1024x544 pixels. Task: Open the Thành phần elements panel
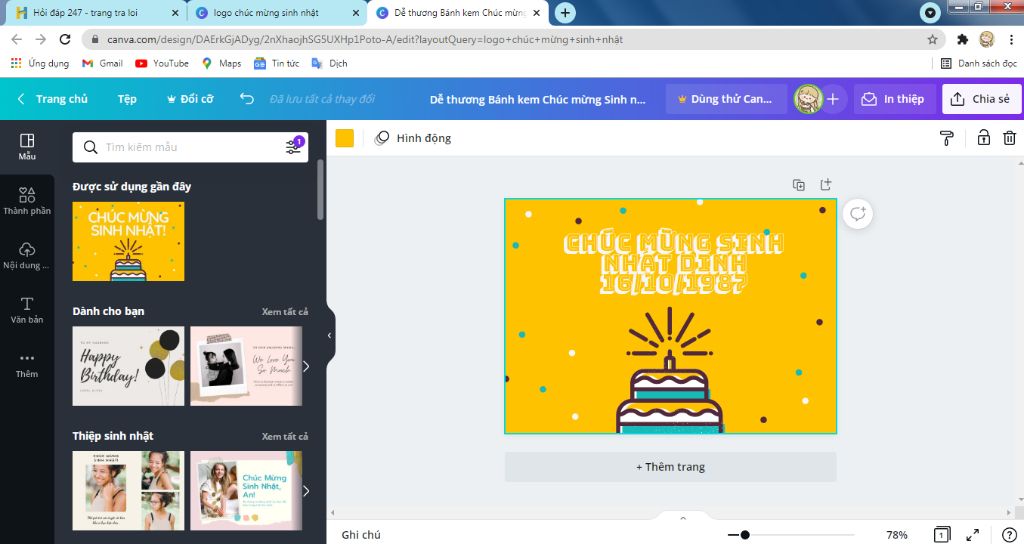coord(27,200)
